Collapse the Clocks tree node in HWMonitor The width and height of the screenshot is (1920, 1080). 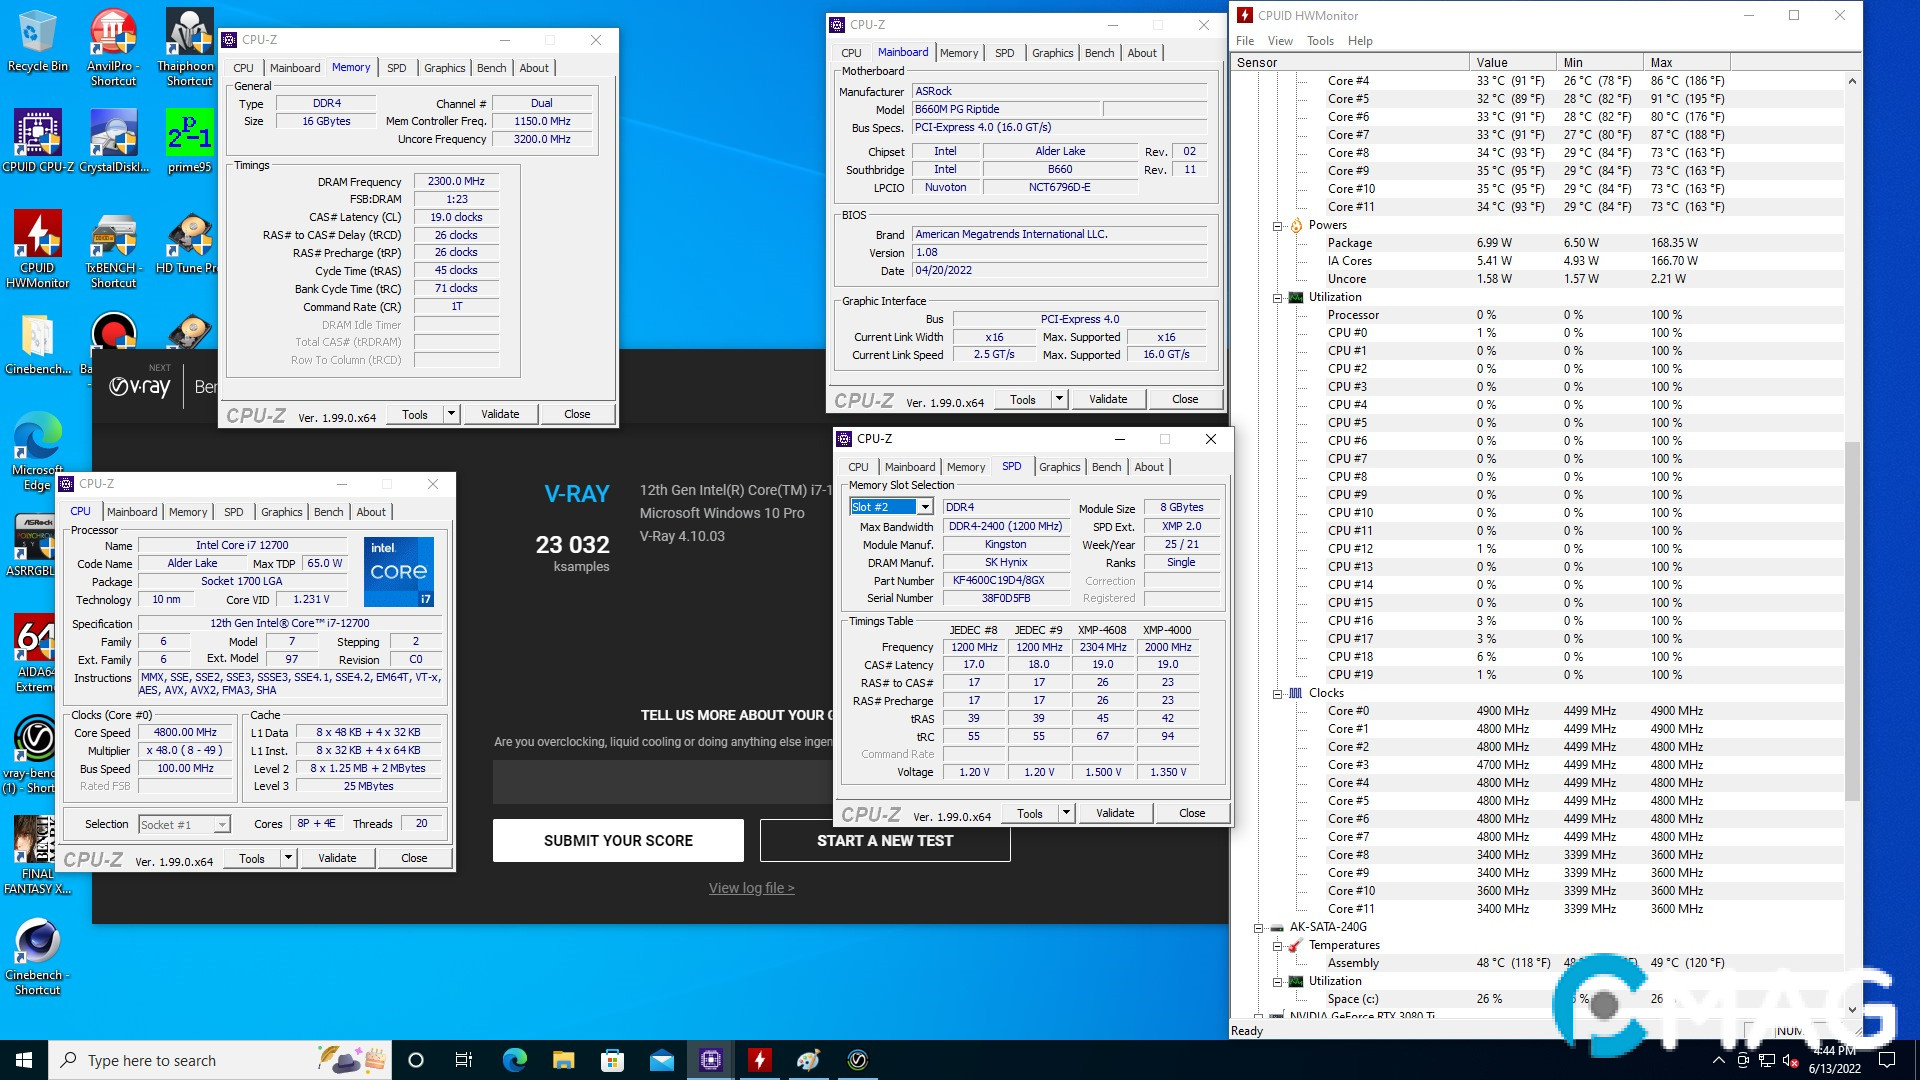tap(1278, 693)
